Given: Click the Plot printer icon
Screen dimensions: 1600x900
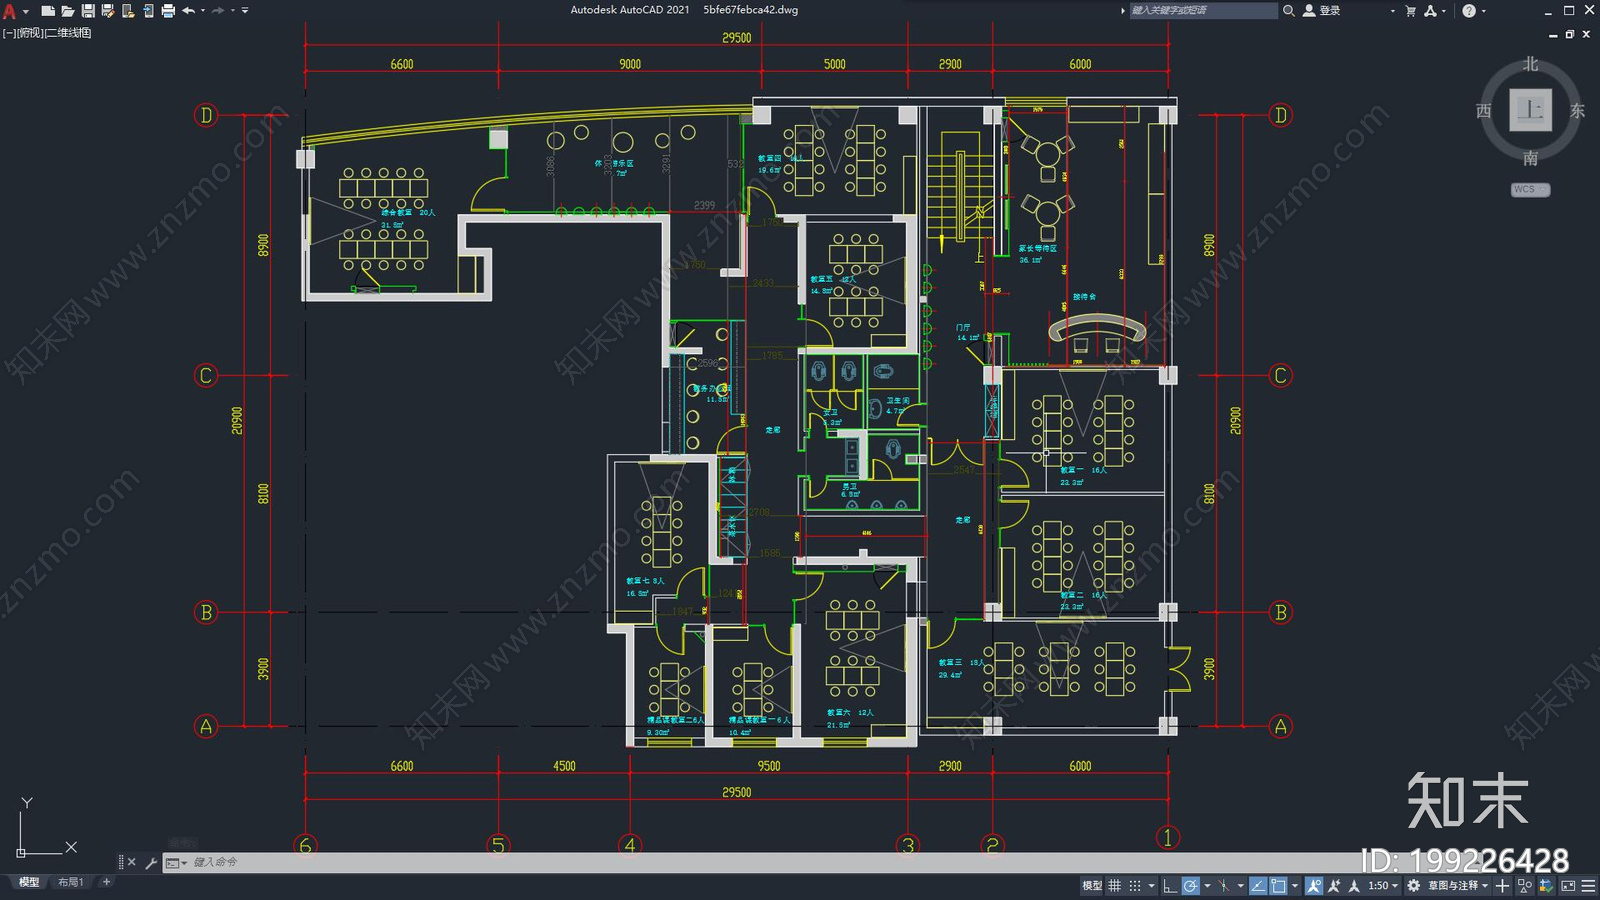Looking at the screenshot, I should coord(168,10).
